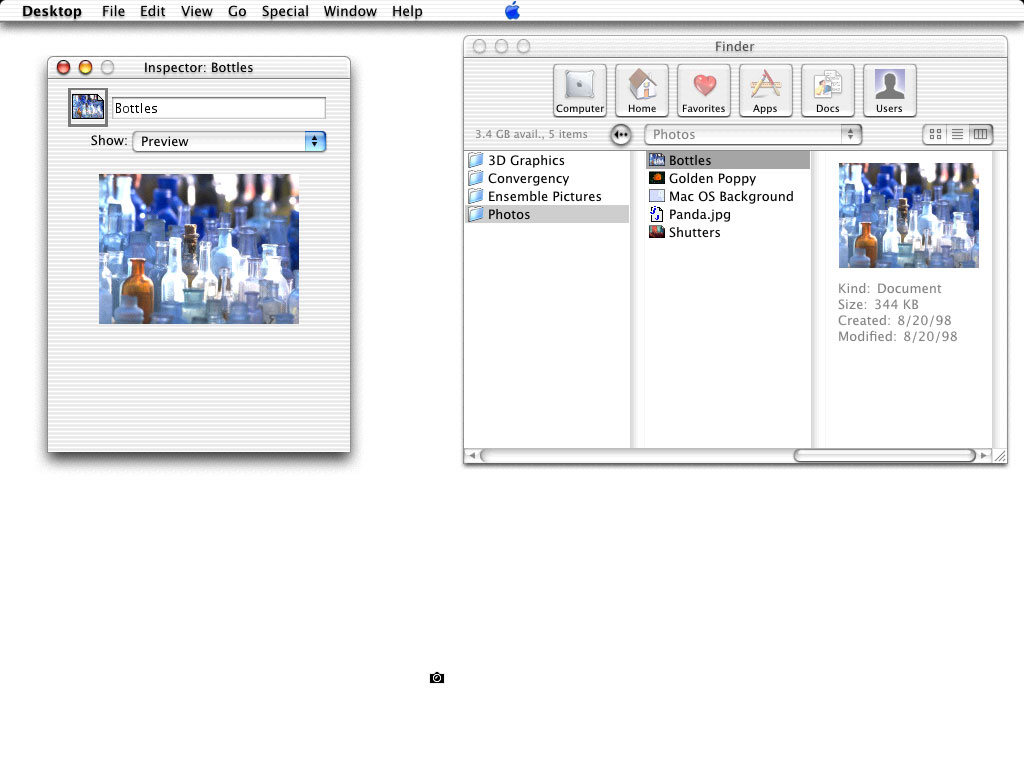1024x768 pixels.
Task: Click the '3.4 GB avail., 5 items' status text
Action: pos(531,134)
